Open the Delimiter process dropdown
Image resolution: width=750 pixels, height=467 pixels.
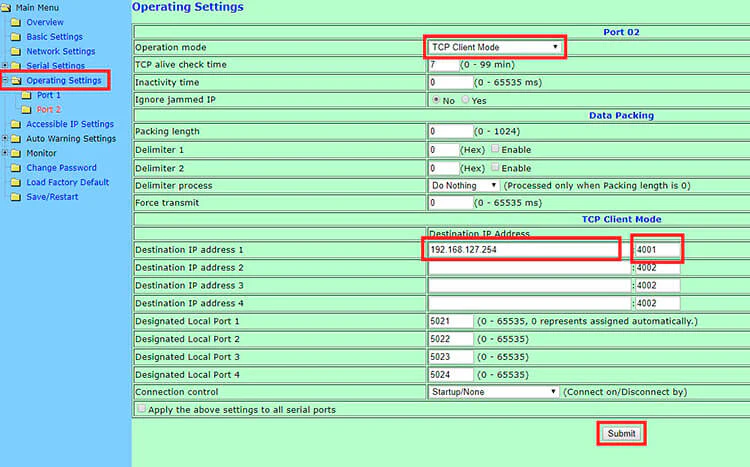point(464,185)
